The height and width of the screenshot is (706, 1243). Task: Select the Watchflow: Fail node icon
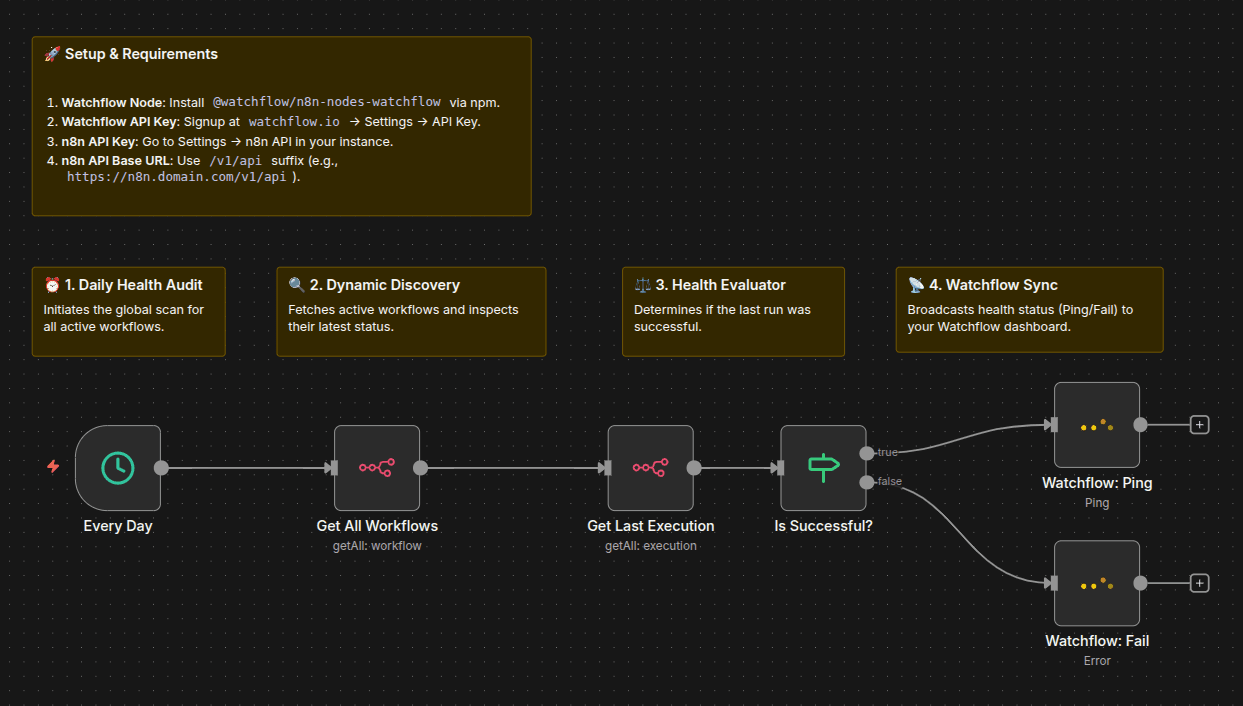1096,583
